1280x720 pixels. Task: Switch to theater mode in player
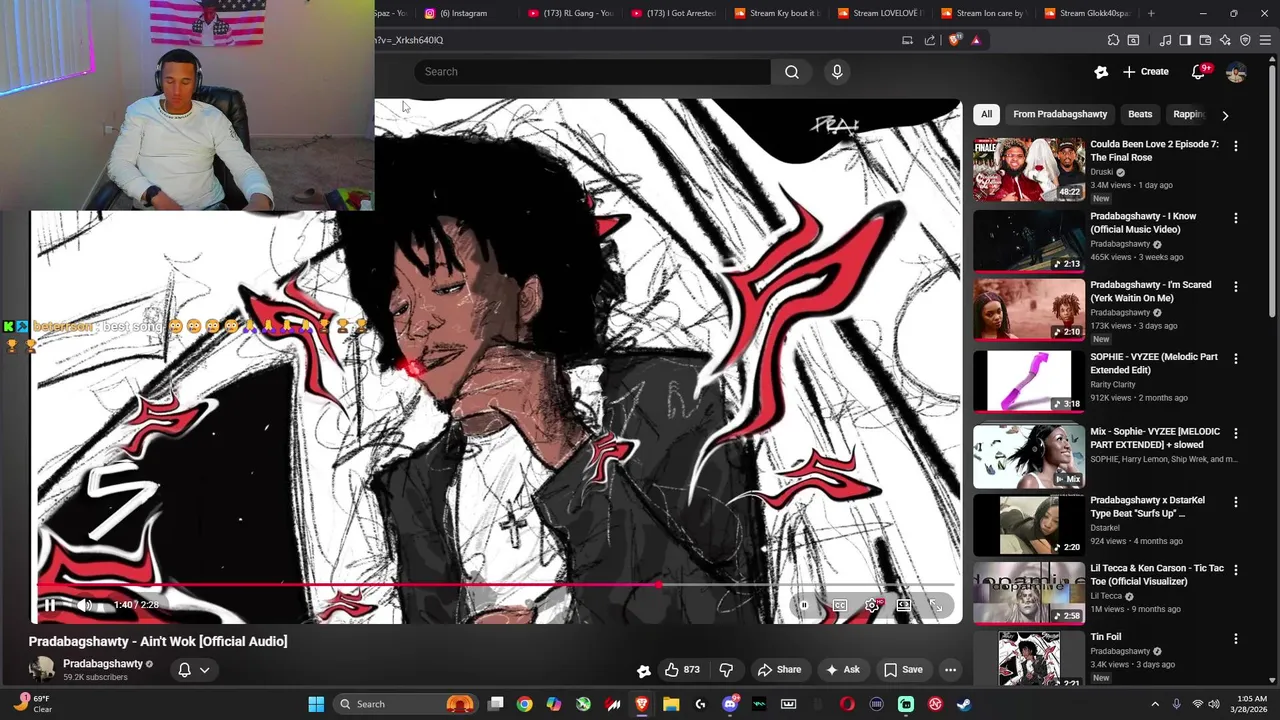[x=904, y=605]
